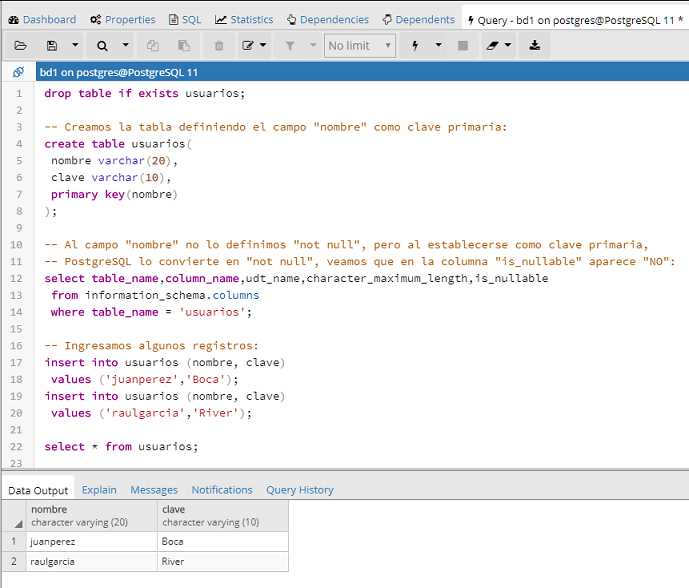
Task: Click the Paste icon in toolbar
Action: pyautogui.click(x=184, y=45)
